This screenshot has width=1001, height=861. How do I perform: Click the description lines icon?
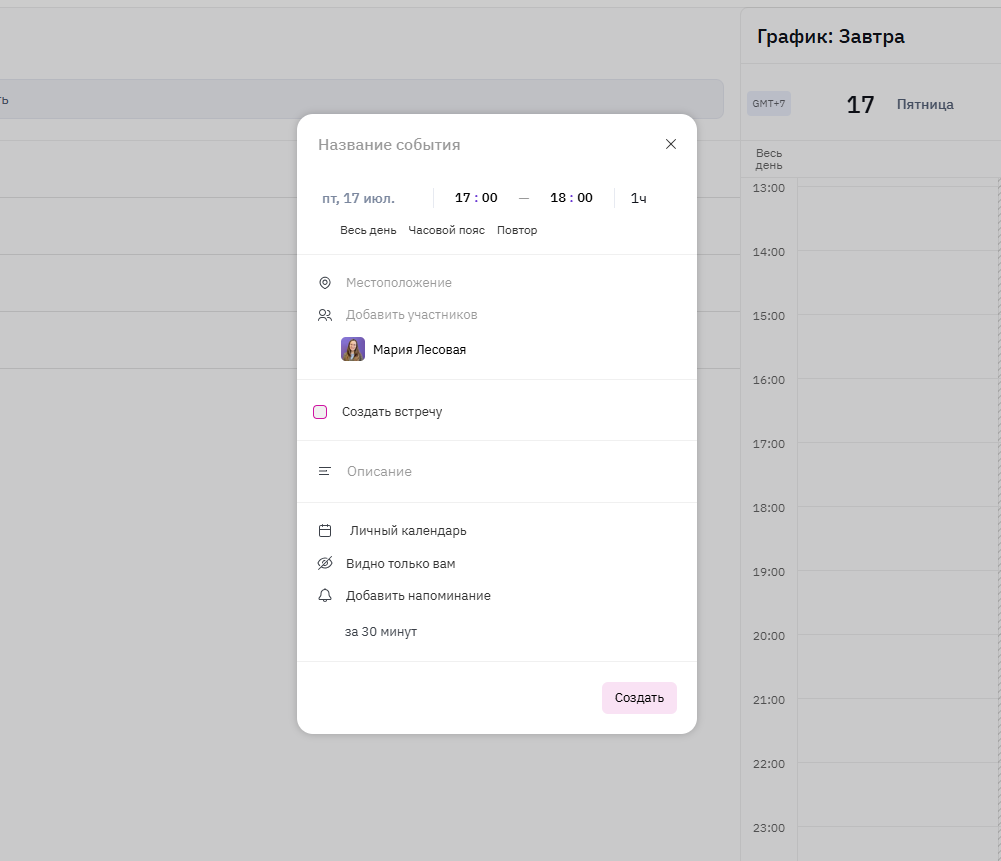click(x=324, y=471)
